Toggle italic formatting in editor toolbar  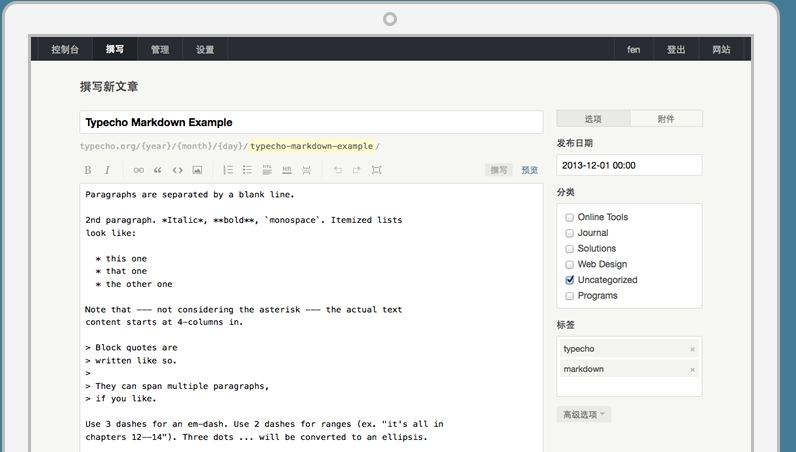pyautogui.click(x=107, y=170)
